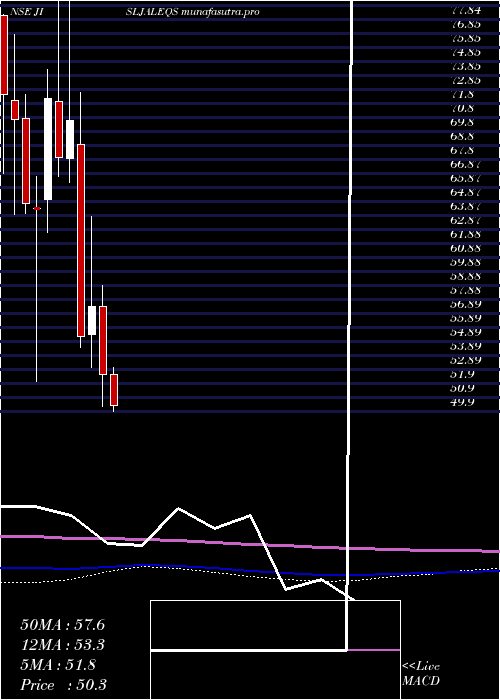Select the 52.89 price label
The image size is (500, 700).
coord(465,361)
